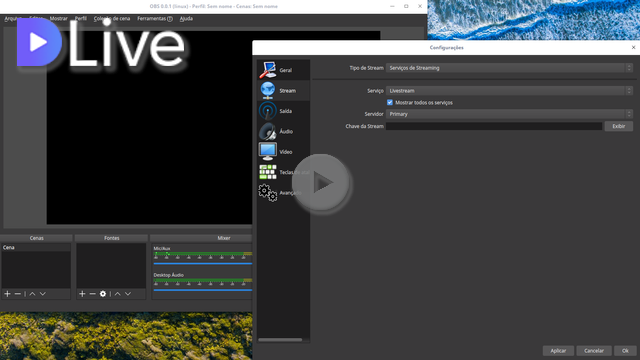This screenshot has height=360, width=640.
Task: Open the Saída output settings section
Action: pyautogui.click(x=283, y=111)
